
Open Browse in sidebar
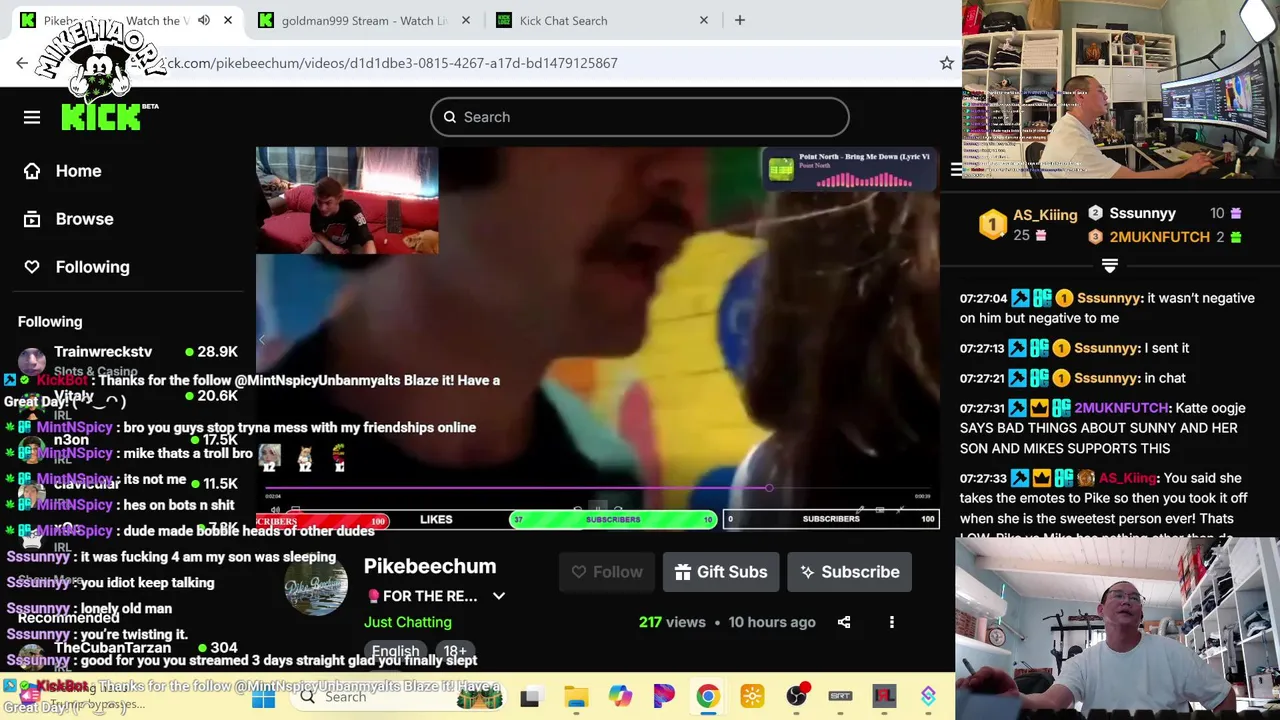click(x=84, y=219)
